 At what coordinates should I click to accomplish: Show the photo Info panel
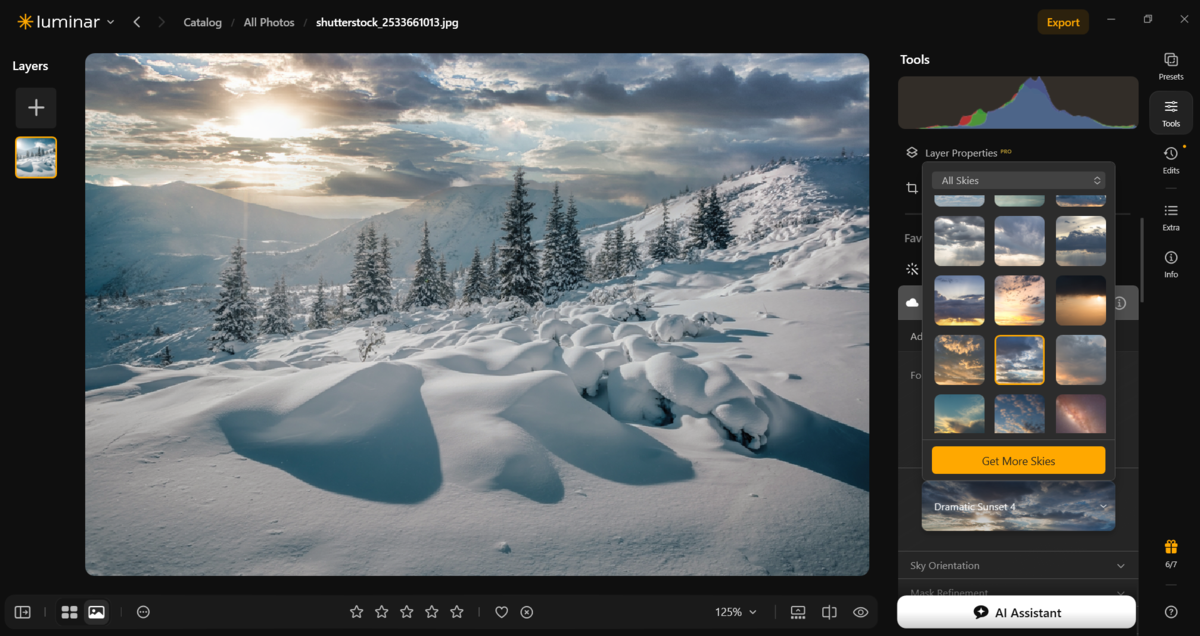click(1170, 264)
